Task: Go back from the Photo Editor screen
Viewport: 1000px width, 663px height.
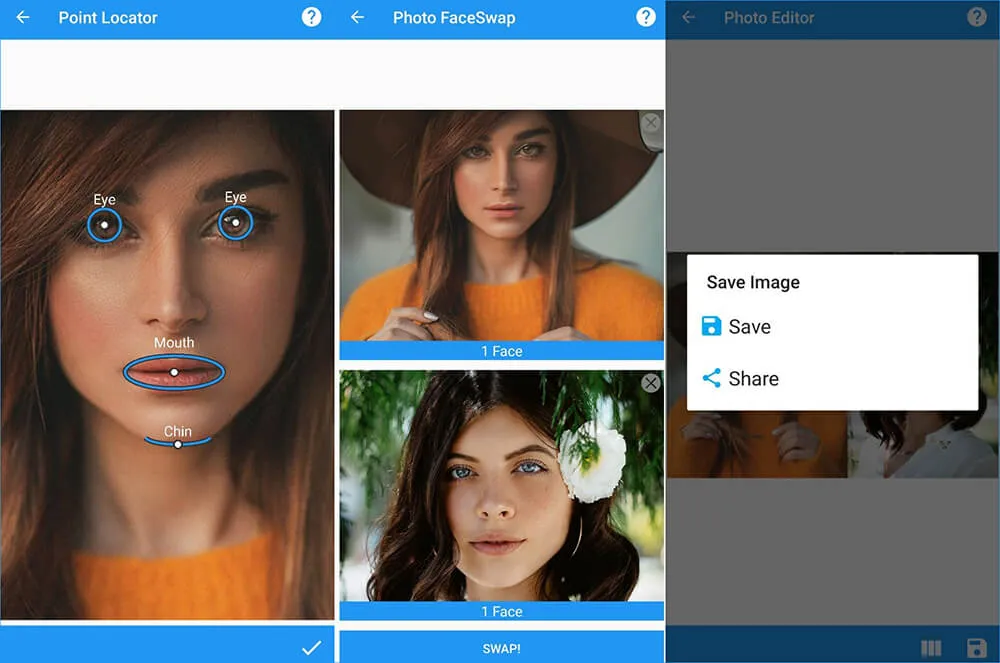Action: 689,17
